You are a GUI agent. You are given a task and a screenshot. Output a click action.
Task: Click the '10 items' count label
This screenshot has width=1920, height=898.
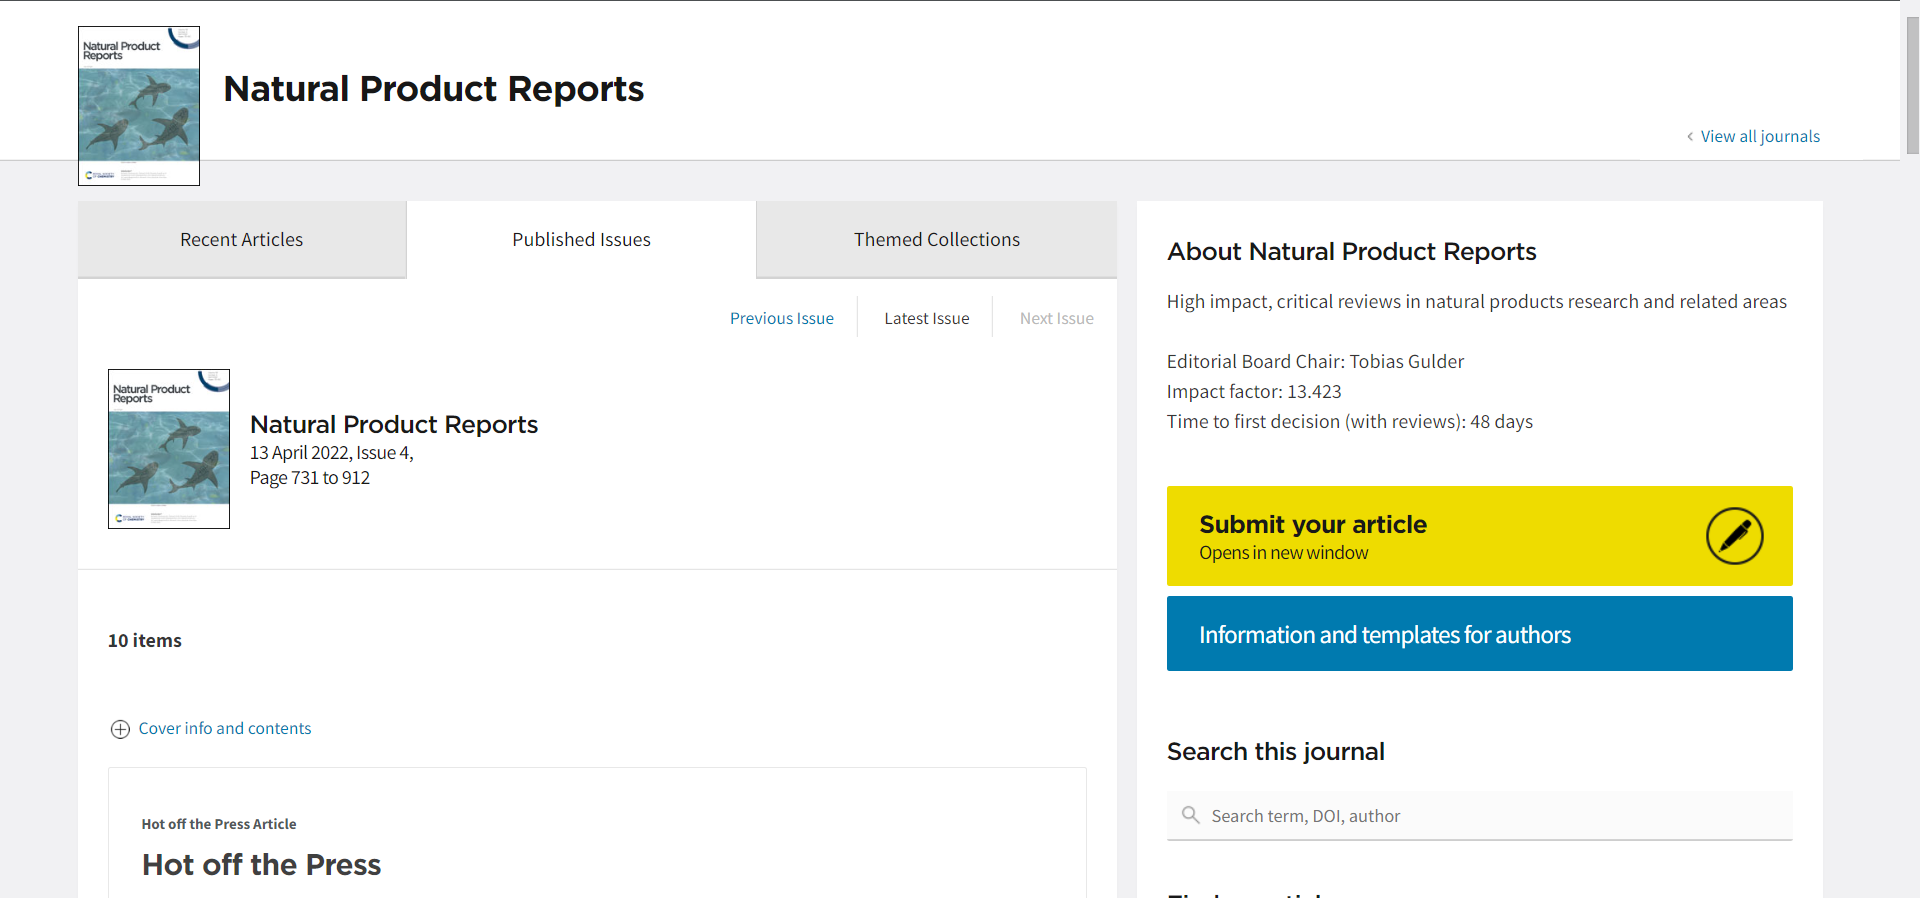[x=145, y=640]
